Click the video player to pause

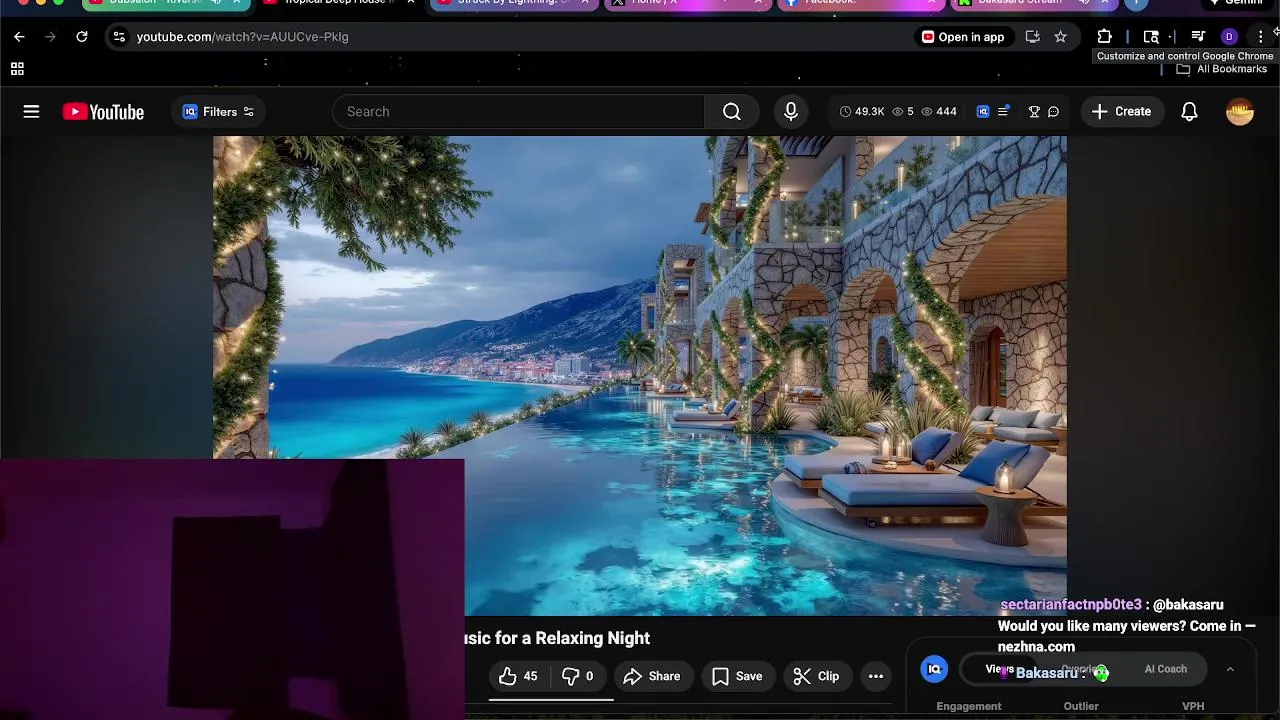(x=640, y=376)
